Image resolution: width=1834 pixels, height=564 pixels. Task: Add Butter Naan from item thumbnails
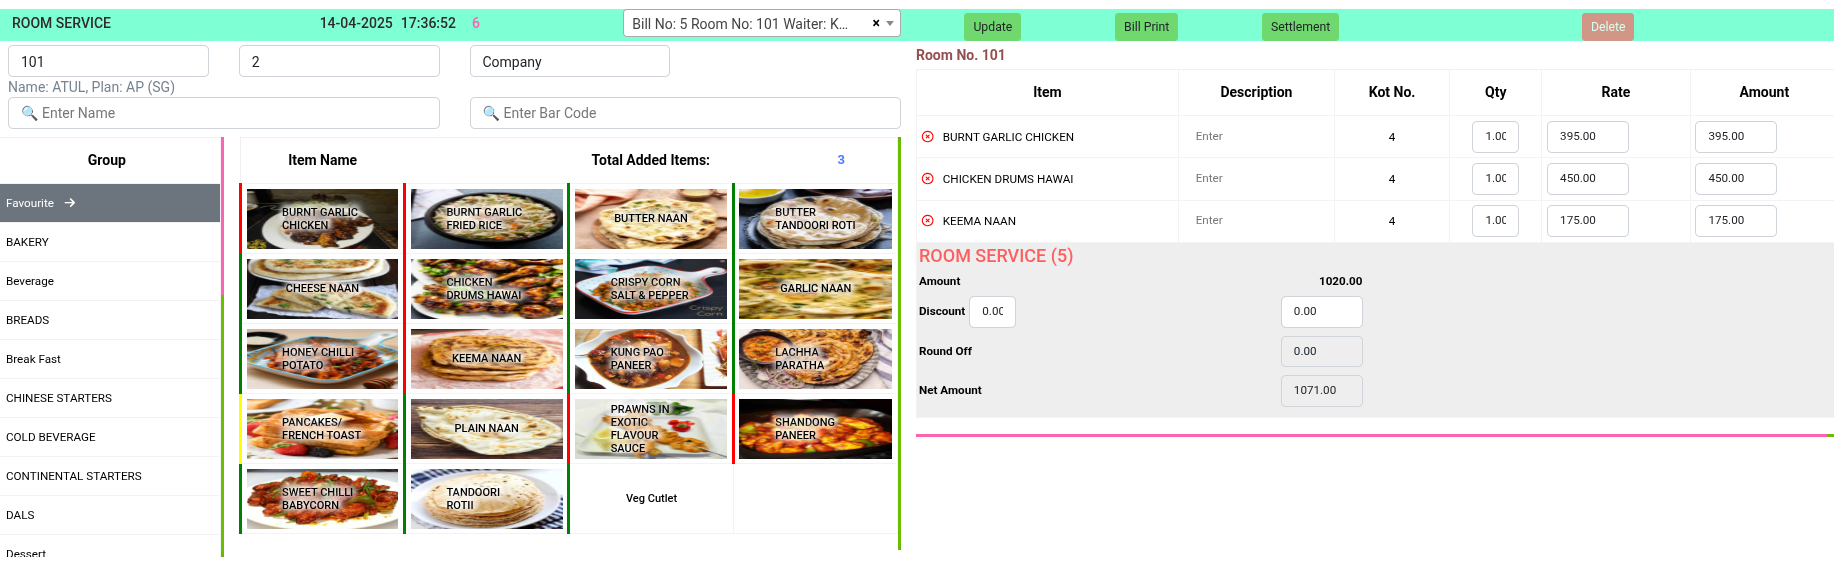point(651,219)
